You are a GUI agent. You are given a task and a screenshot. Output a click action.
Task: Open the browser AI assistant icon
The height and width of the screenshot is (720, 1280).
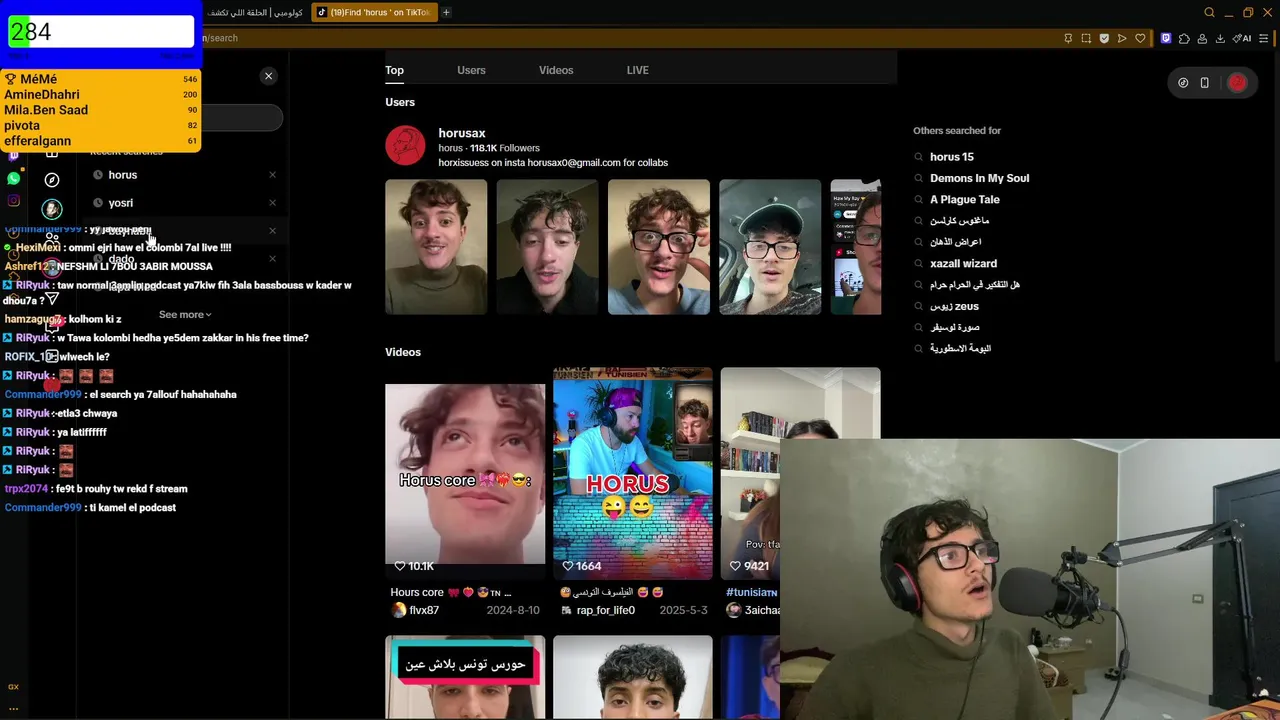point(1242,38)
